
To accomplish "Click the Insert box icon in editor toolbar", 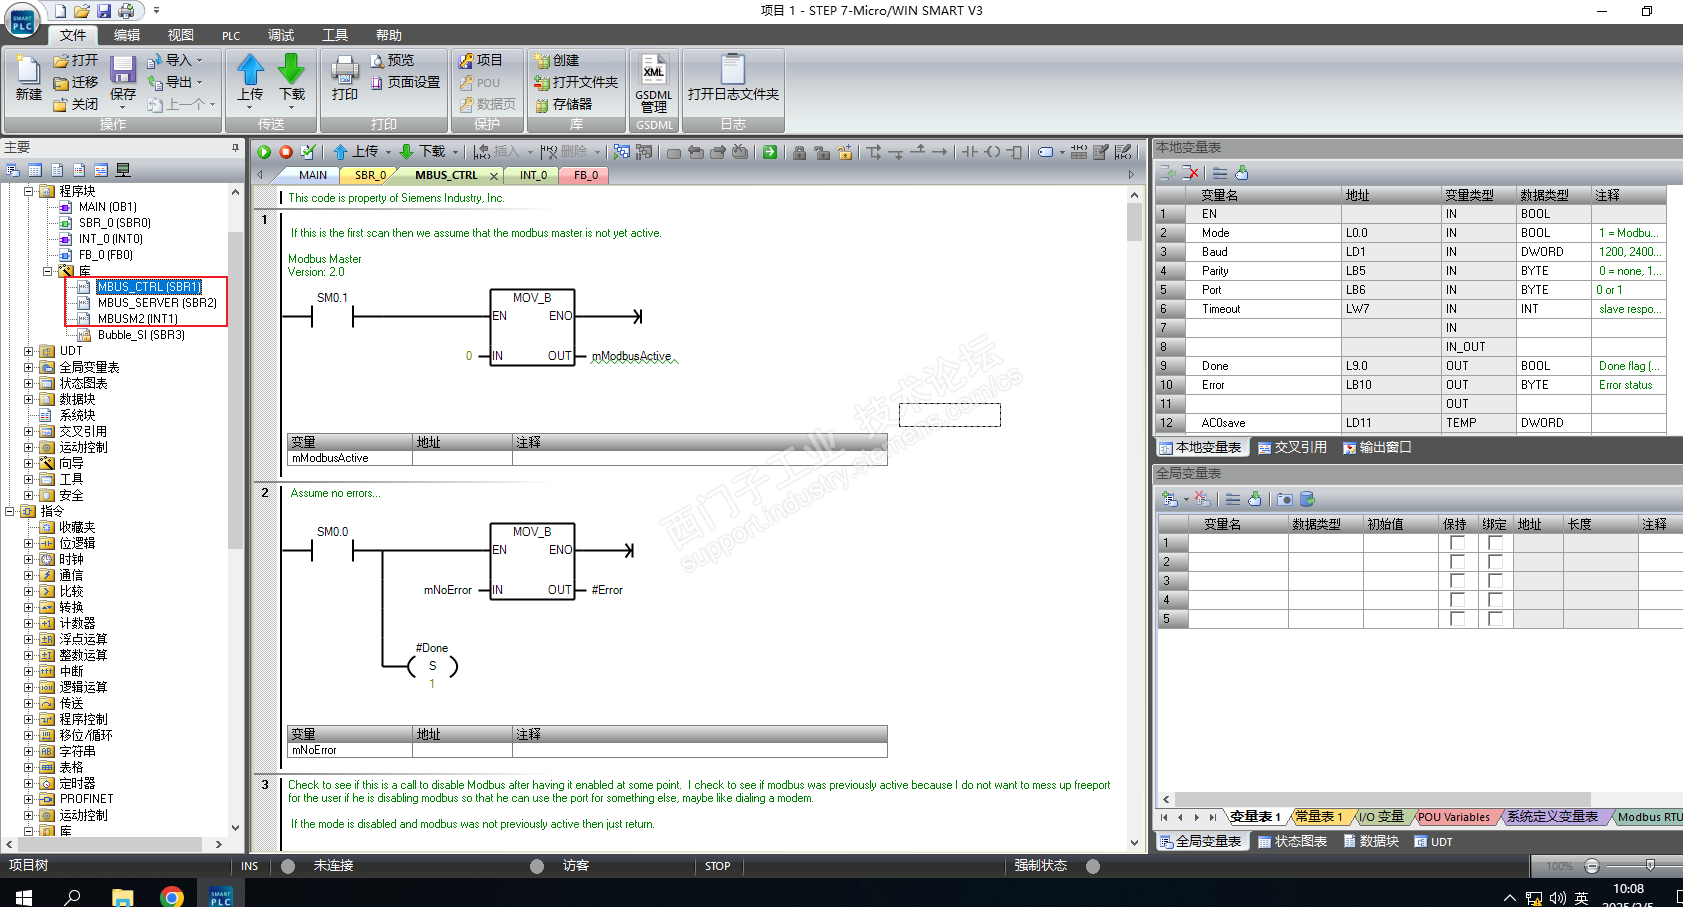I will point(1015,152).
